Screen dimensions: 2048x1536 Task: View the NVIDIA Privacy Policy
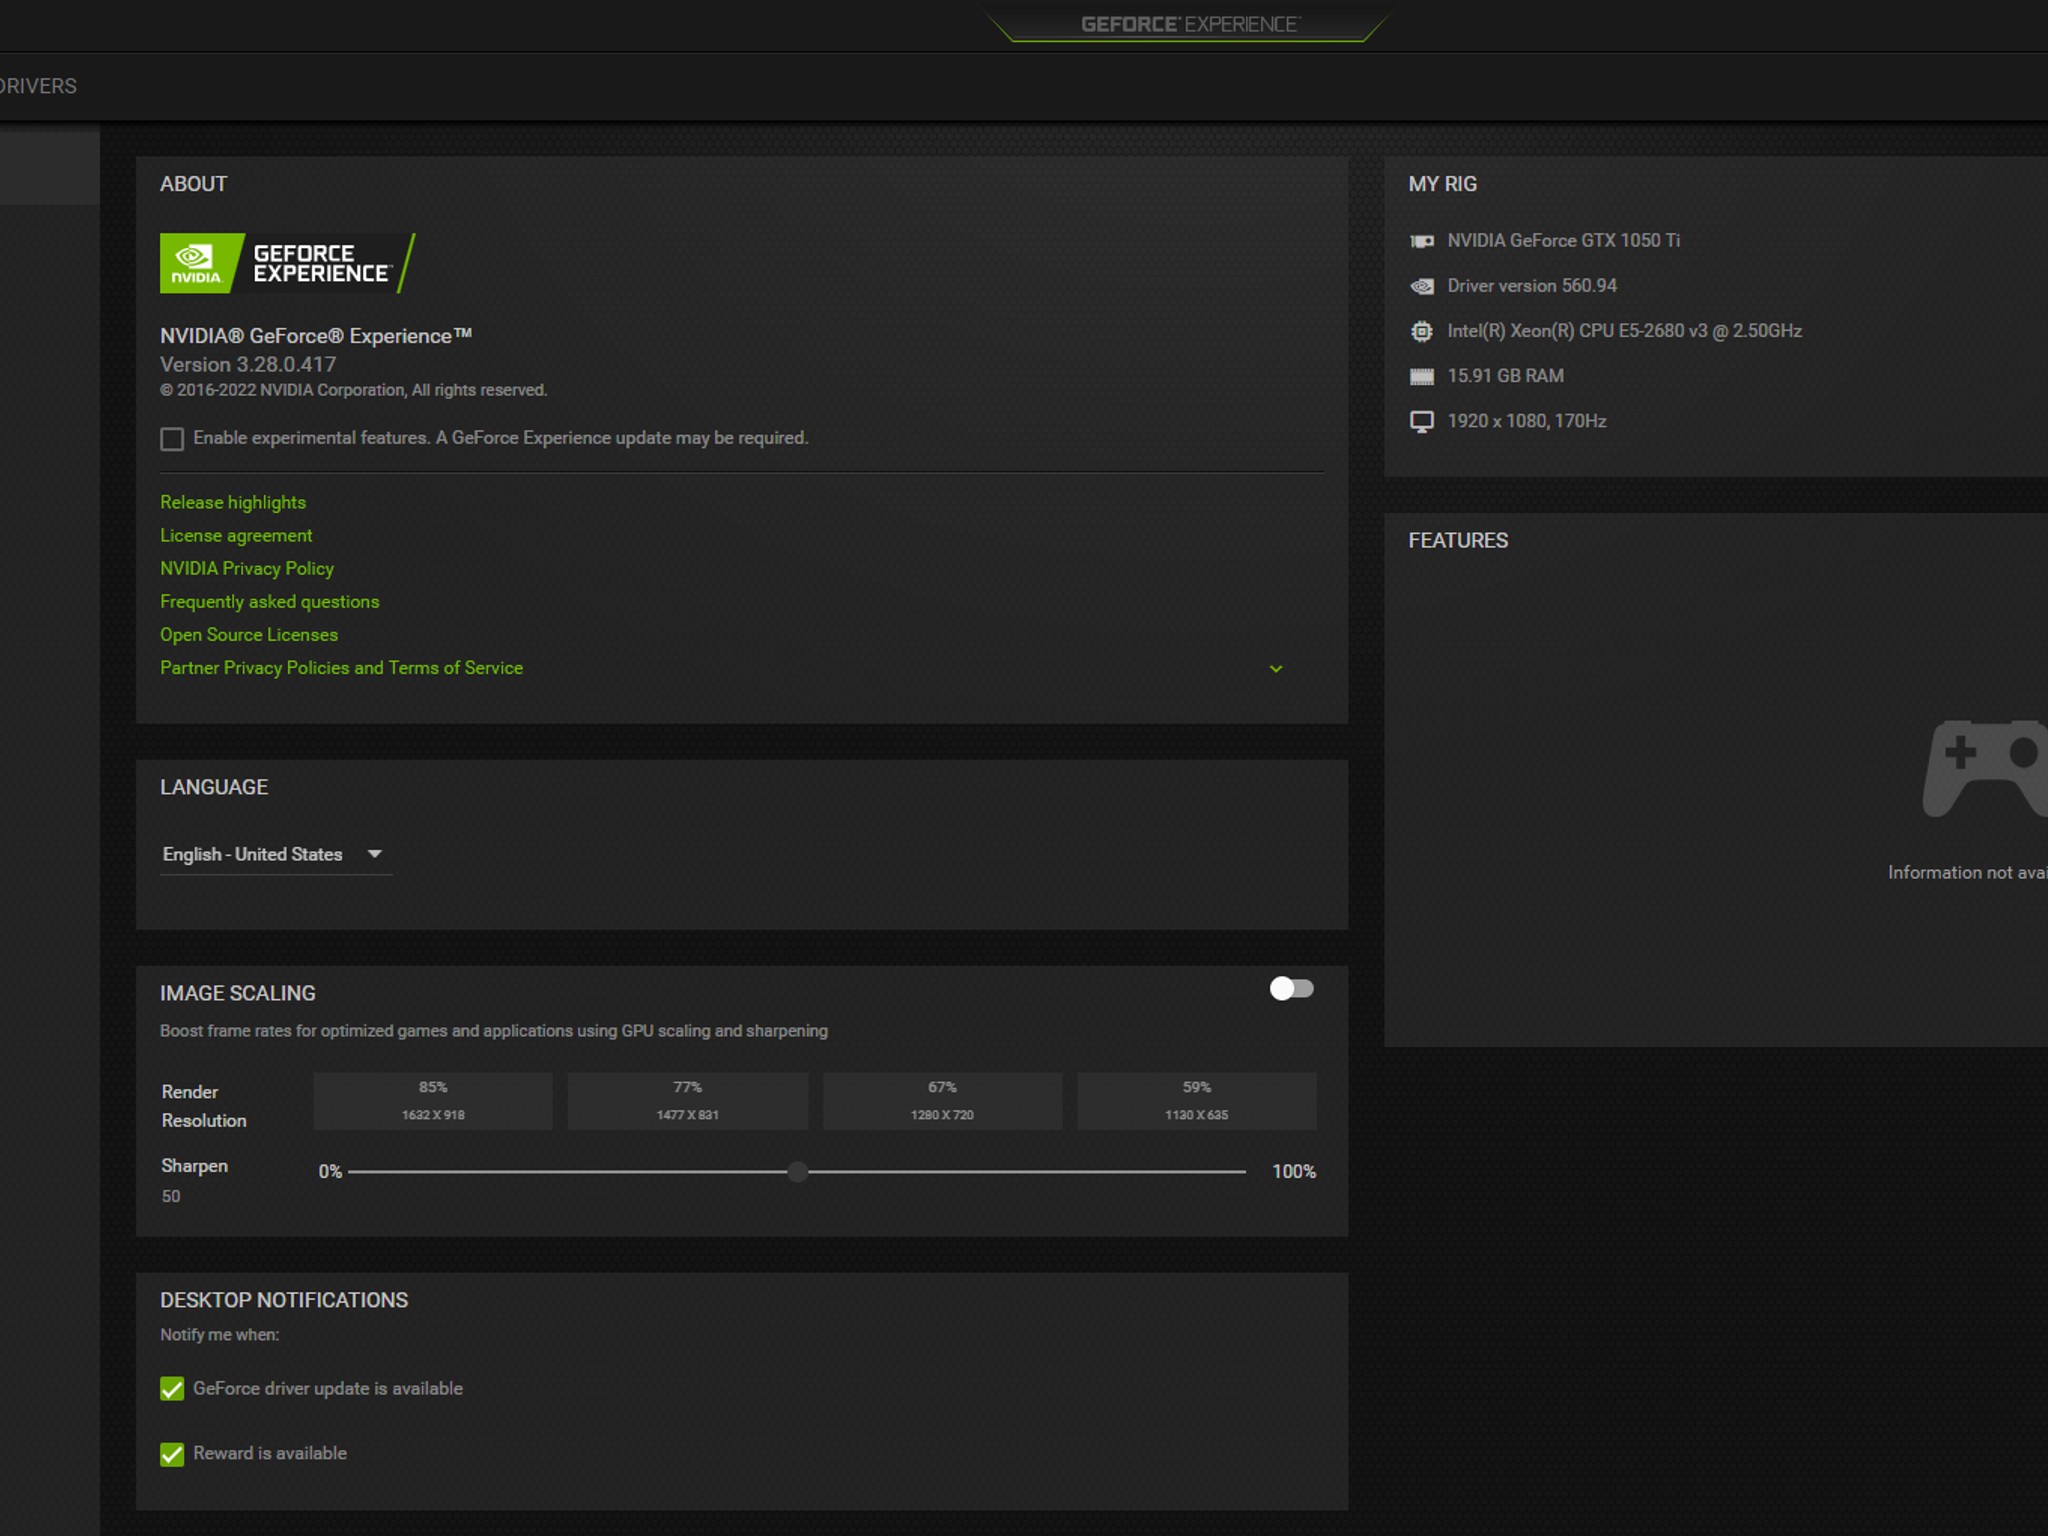247,568
